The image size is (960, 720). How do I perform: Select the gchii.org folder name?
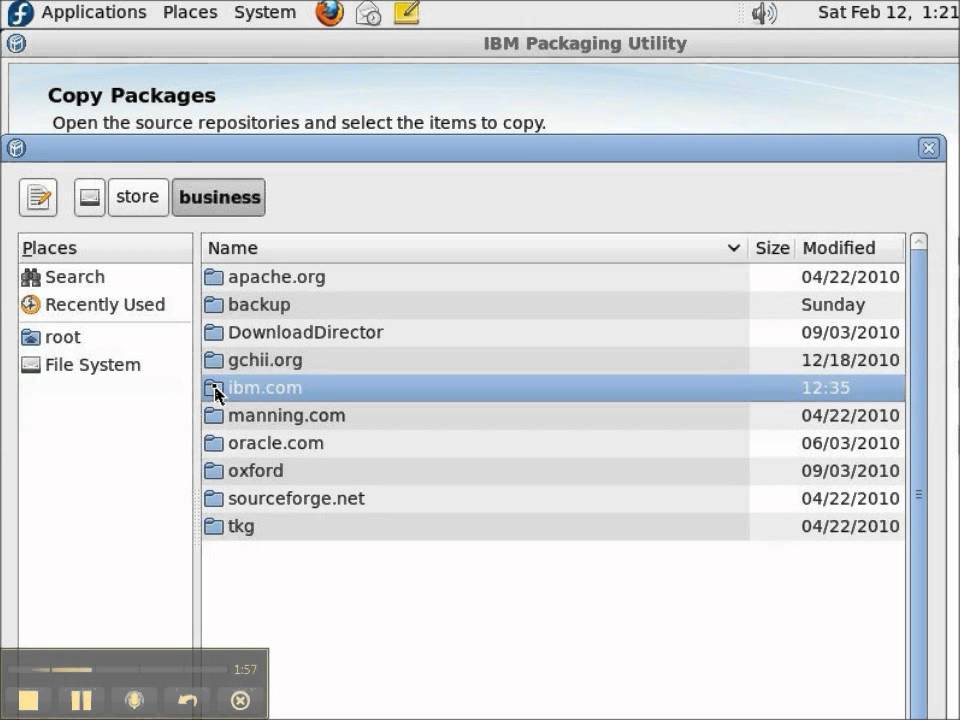(266, 361)
